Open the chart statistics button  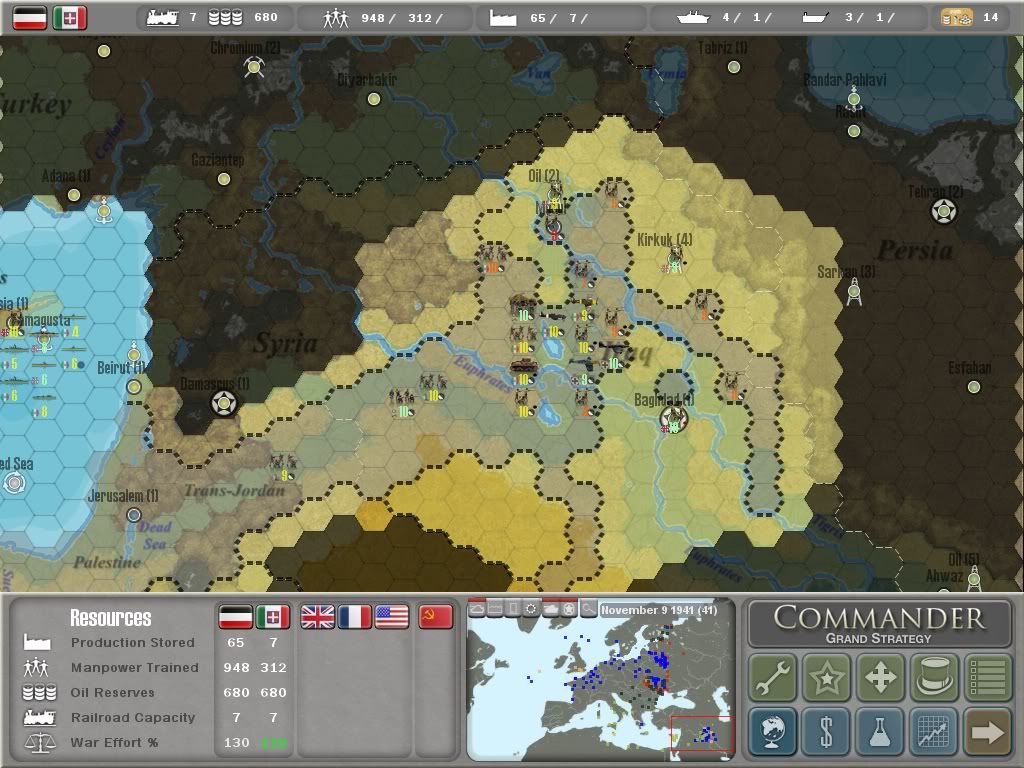click(934, 731)
